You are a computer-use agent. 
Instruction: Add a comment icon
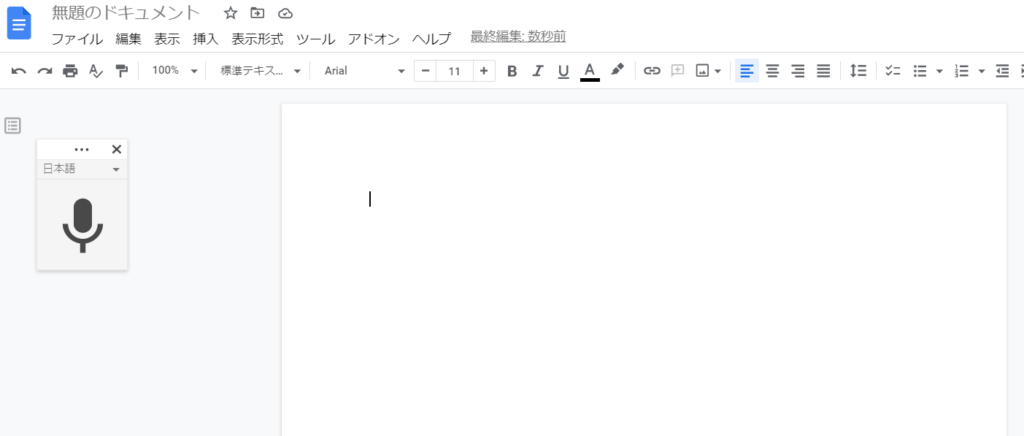tap(678, 71)
